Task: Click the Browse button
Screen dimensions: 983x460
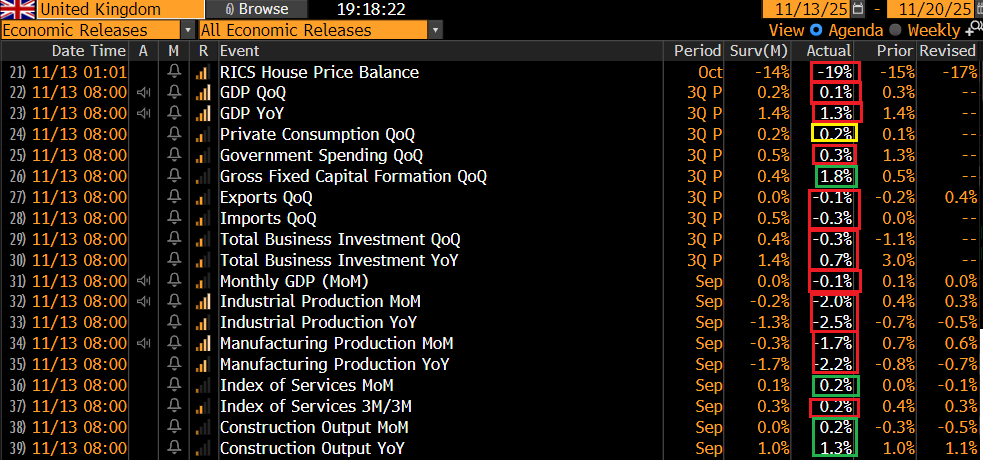Action: [255, 9]
